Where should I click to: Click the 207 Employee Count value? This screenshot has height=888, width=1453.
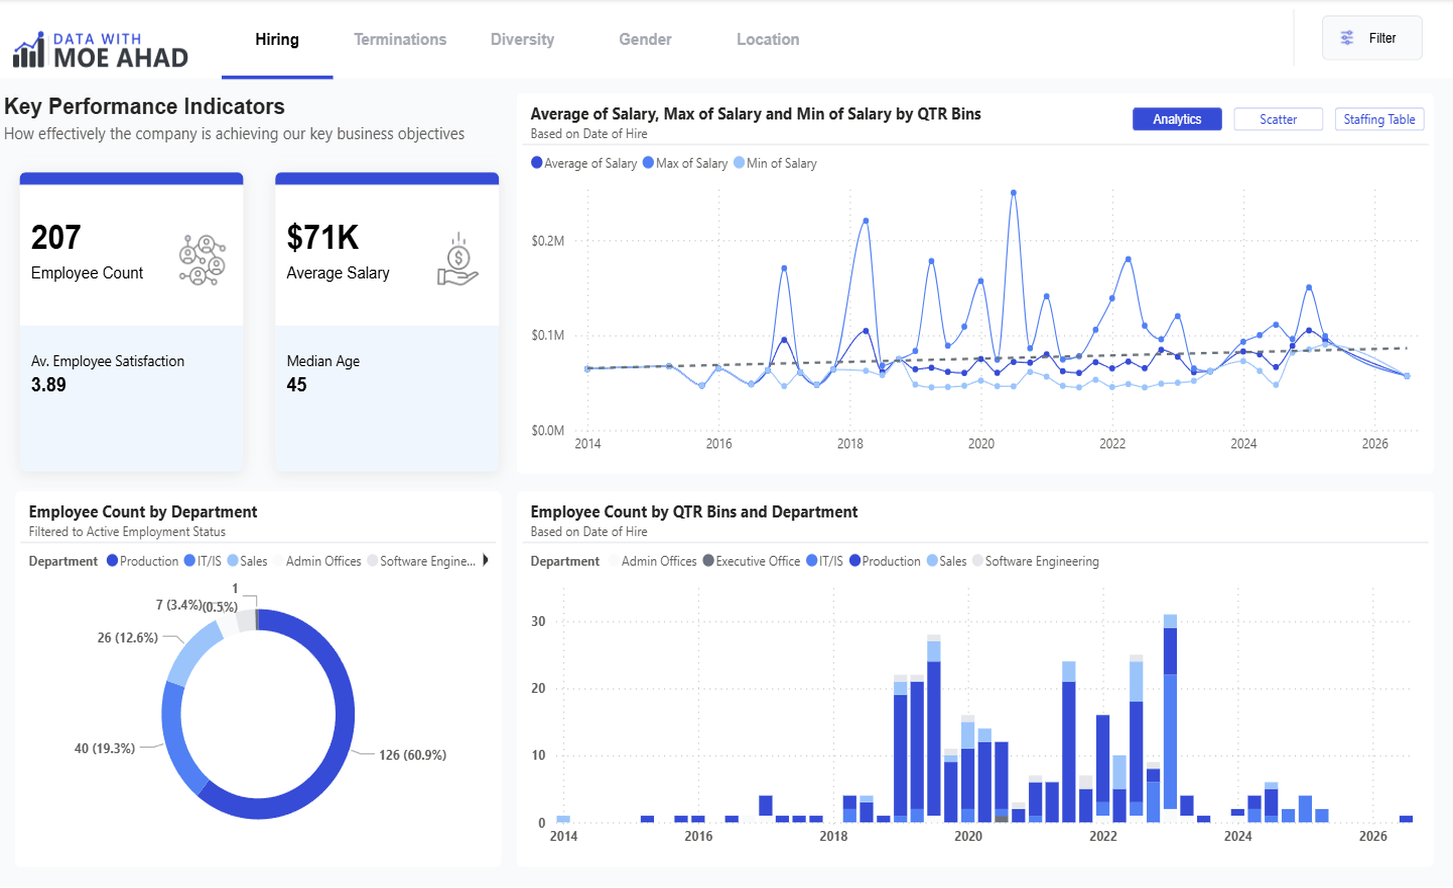coord(56,238)
